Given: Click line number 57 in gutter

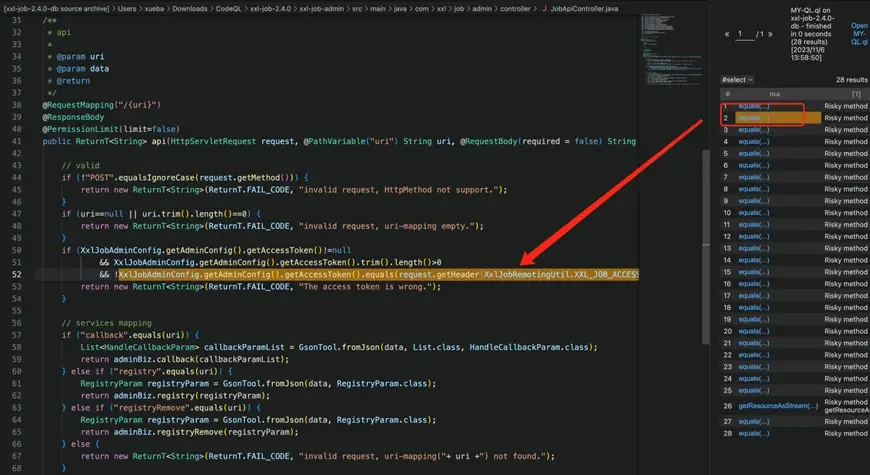Looking at the screenshot, I should (17, 335).
